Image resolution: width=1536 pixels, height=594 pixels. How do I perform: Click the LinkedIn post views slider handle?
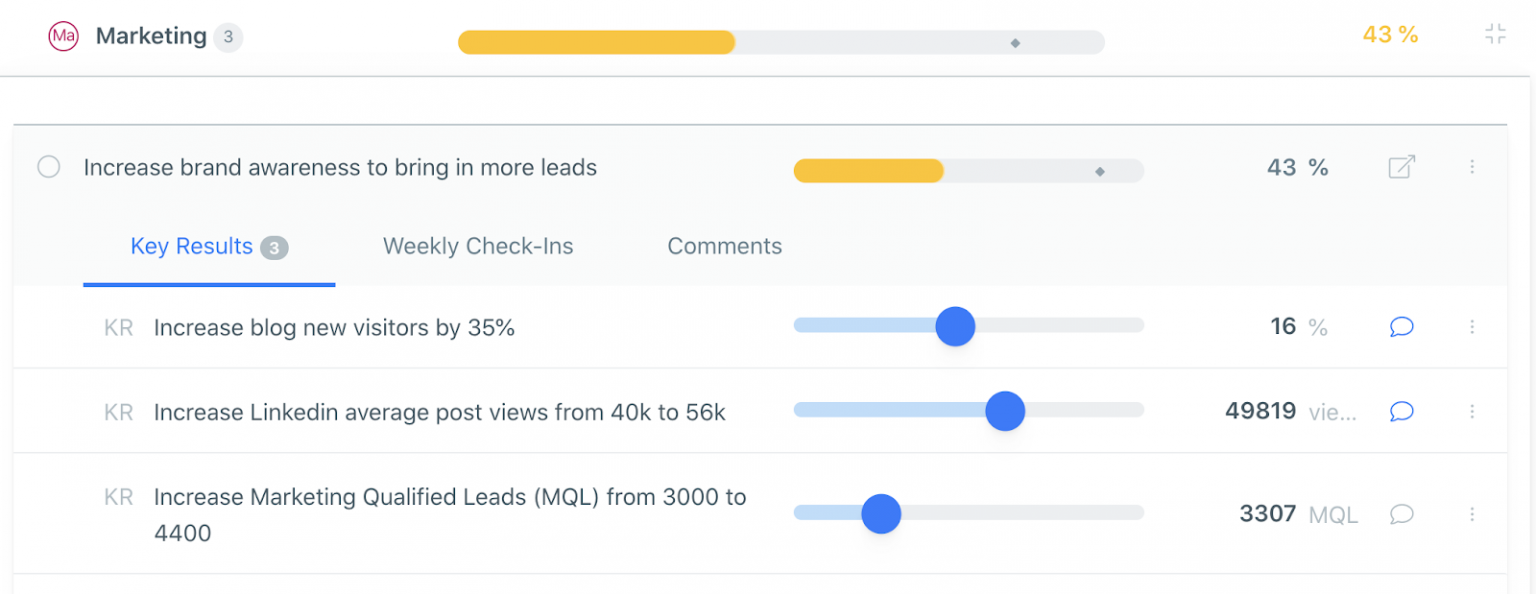[x=1005, y=411]
